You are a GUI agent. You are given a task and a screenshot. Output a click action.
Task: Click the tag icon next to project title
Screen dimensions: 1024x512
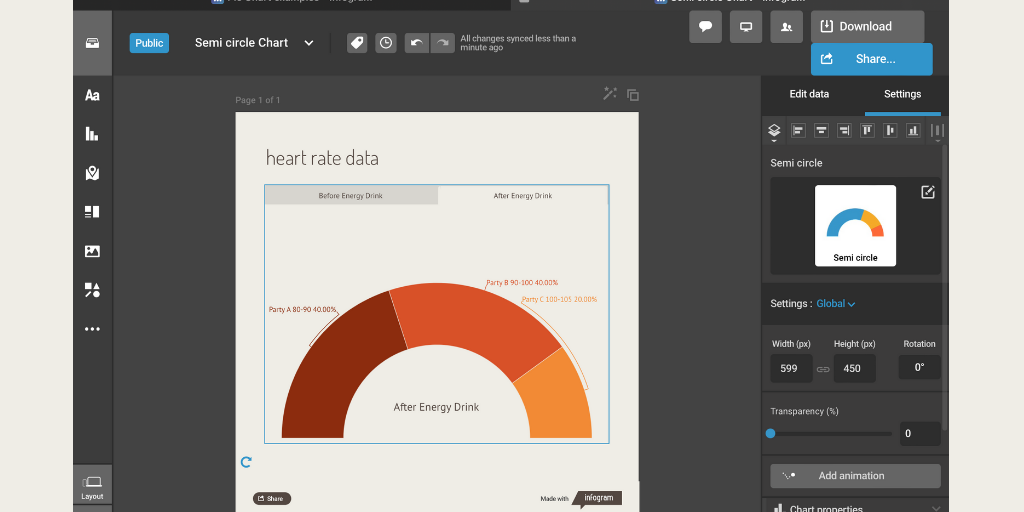pos(357,43)
